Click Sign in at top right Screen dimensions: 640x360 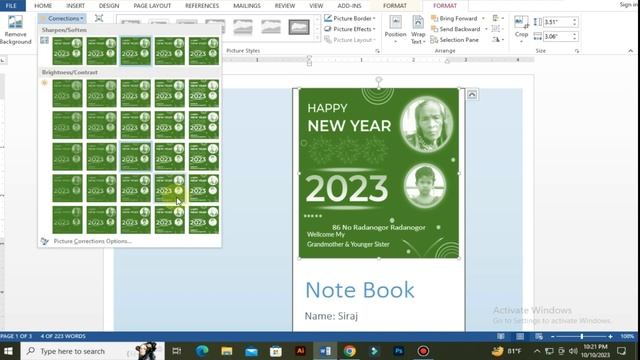(x=629, y=4)
